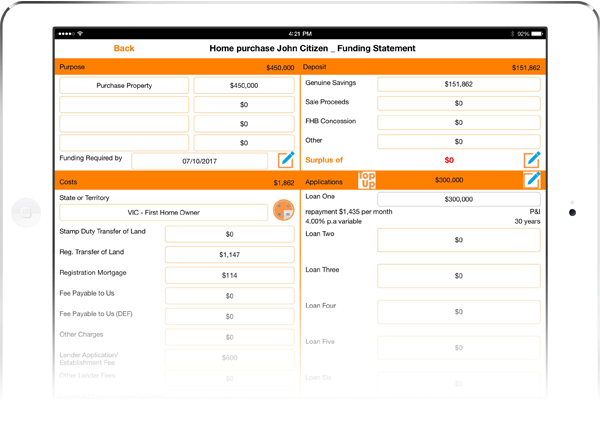Select the Funding Required by date field
The image size is (600, 424).
pos(199,161)
